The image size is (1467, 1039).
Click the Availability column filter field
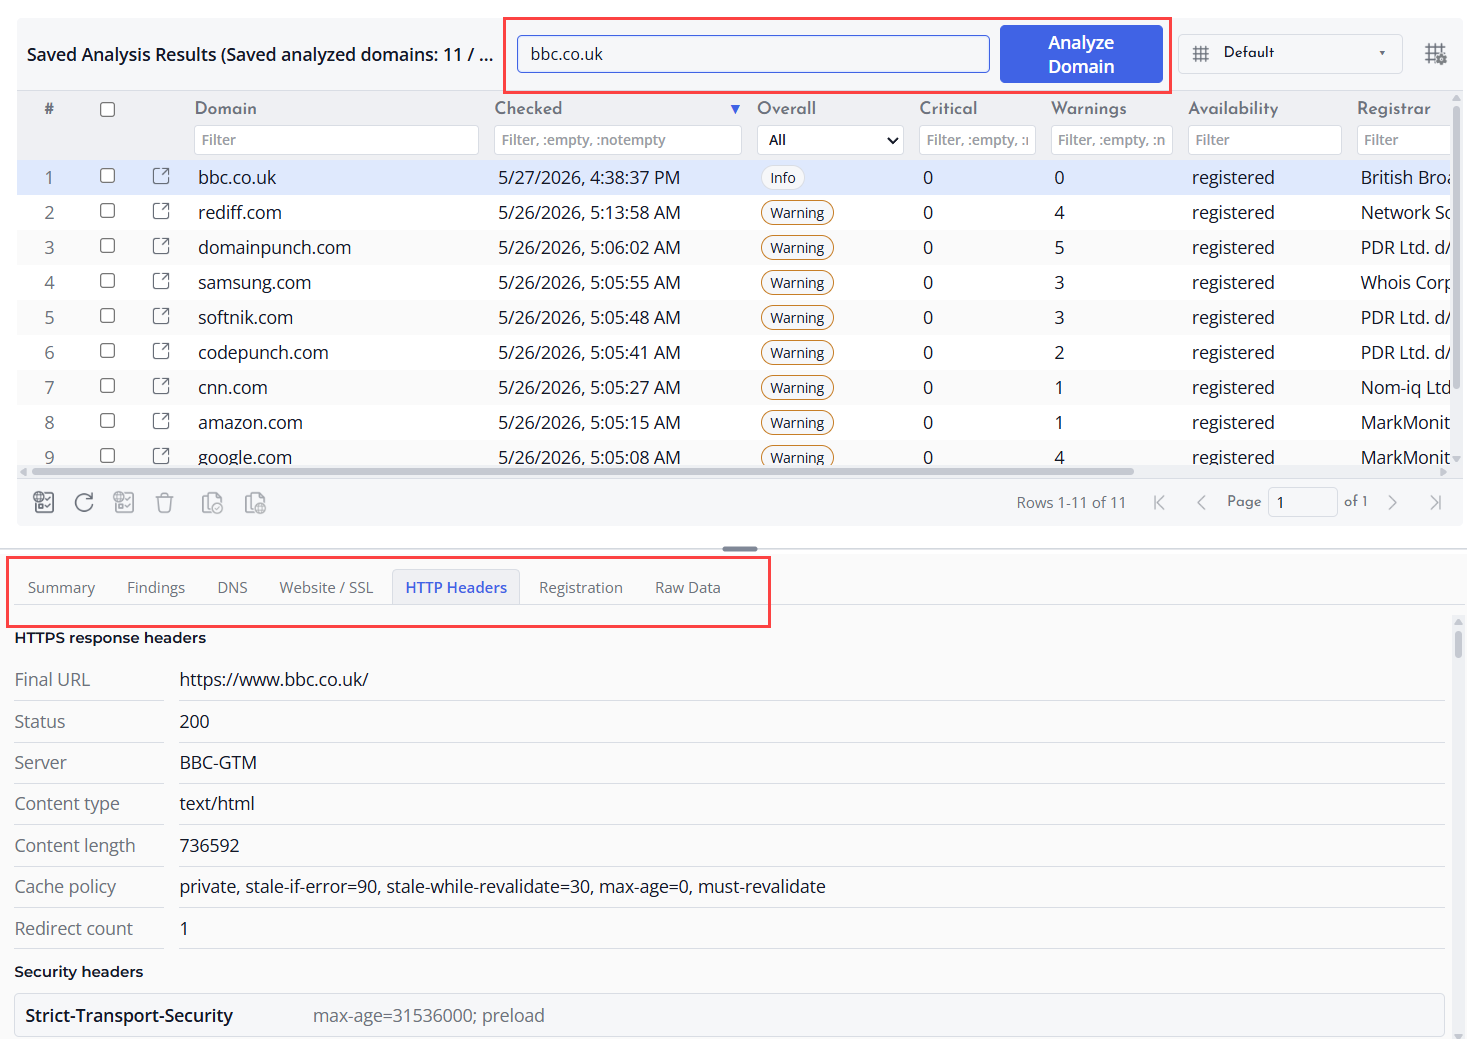click(x=1265, y=140)
